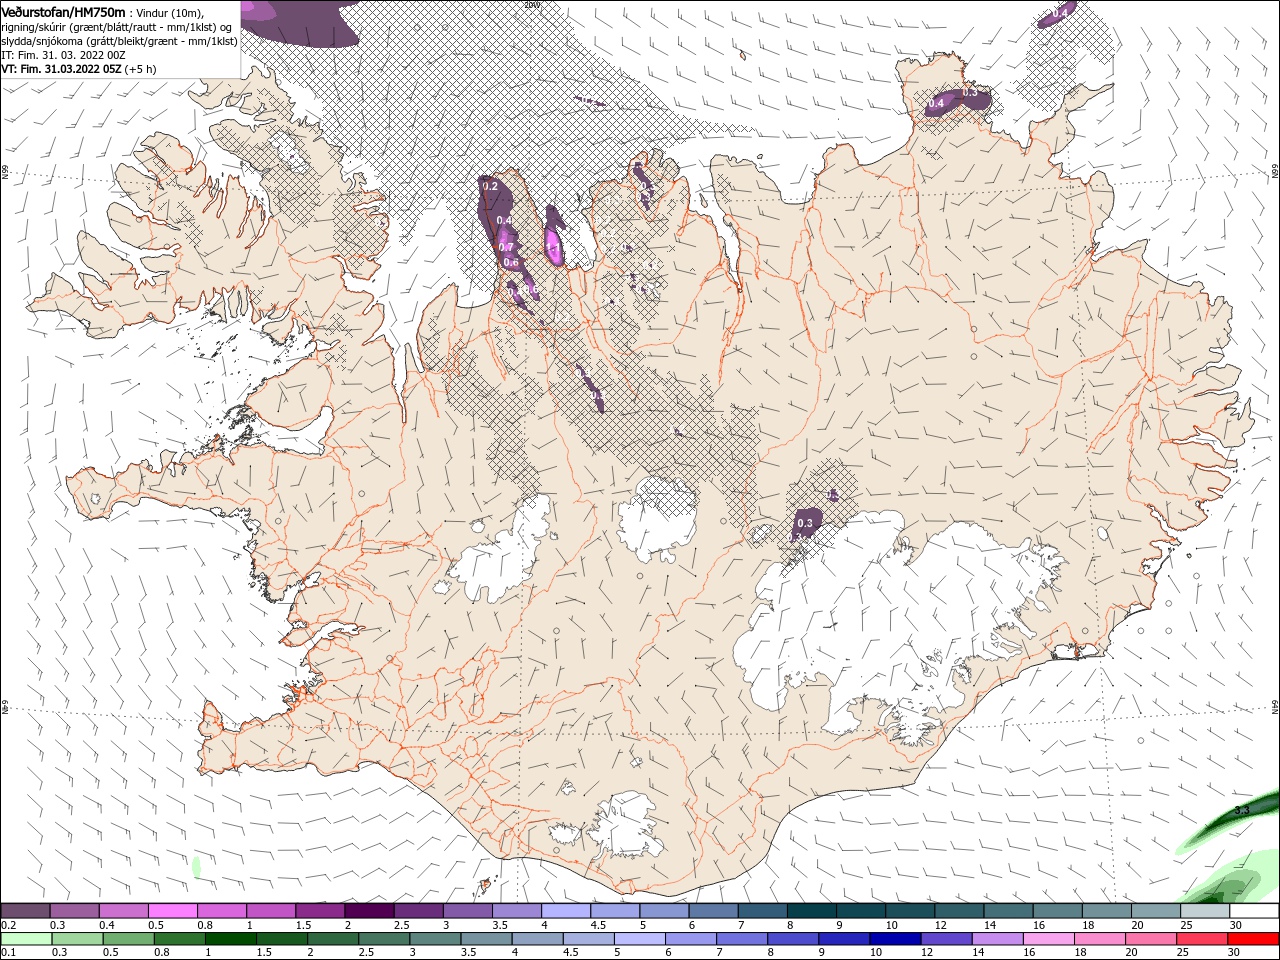Pick the 2 dark purple swatch in upper legend
The image size is (1280, 960).
tap(369, 911)
